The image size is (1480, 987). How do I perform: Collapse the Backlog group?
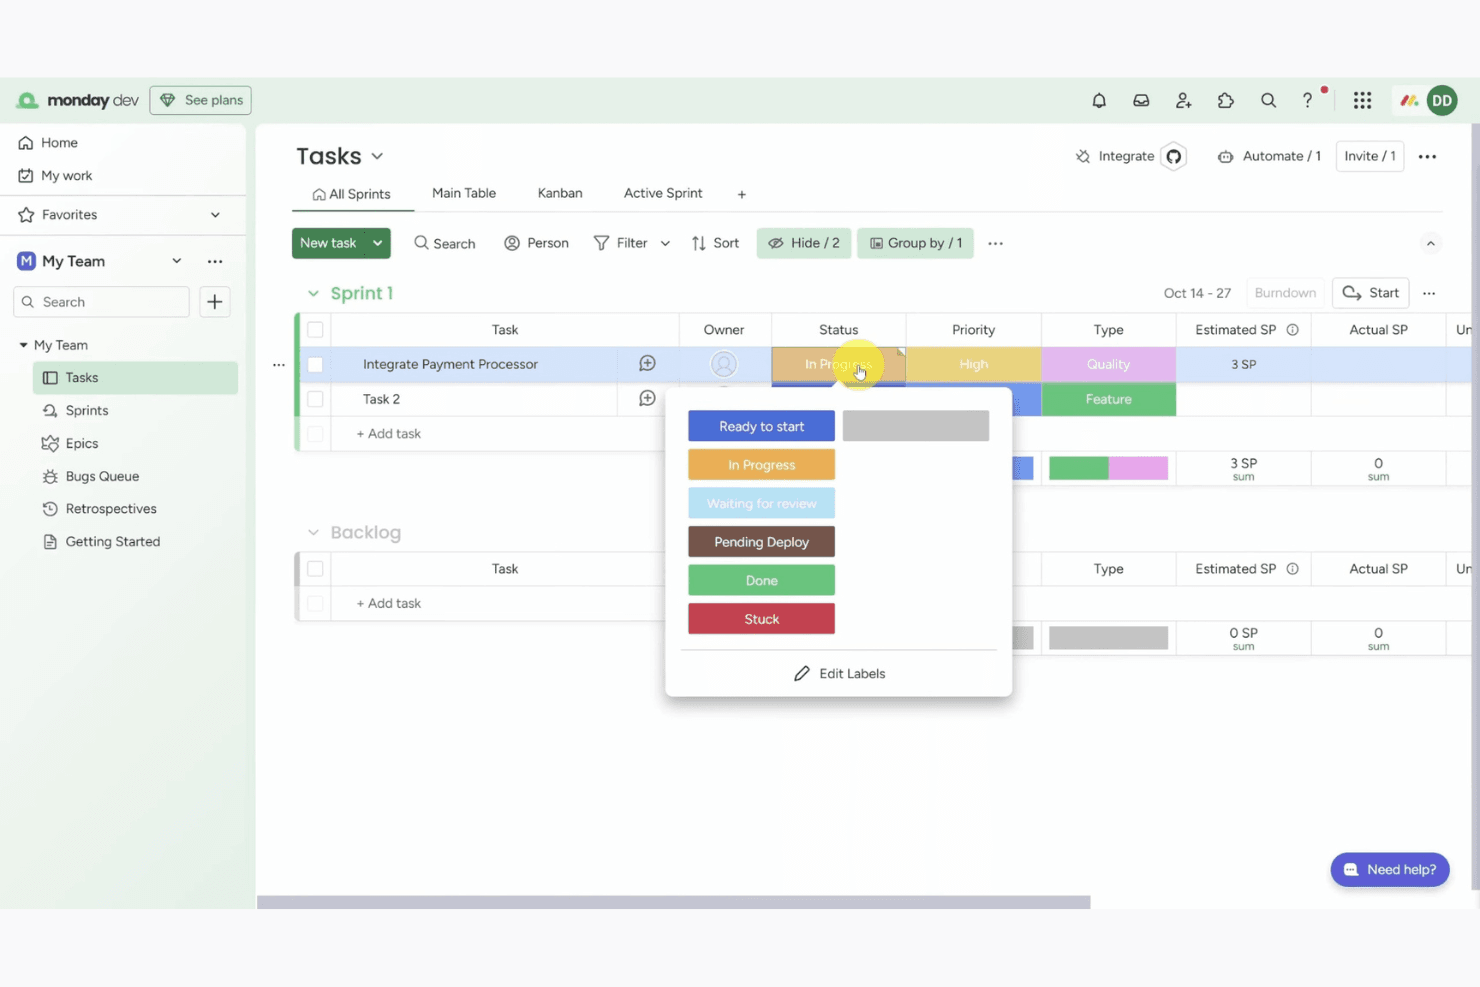[x=313, y=533]
